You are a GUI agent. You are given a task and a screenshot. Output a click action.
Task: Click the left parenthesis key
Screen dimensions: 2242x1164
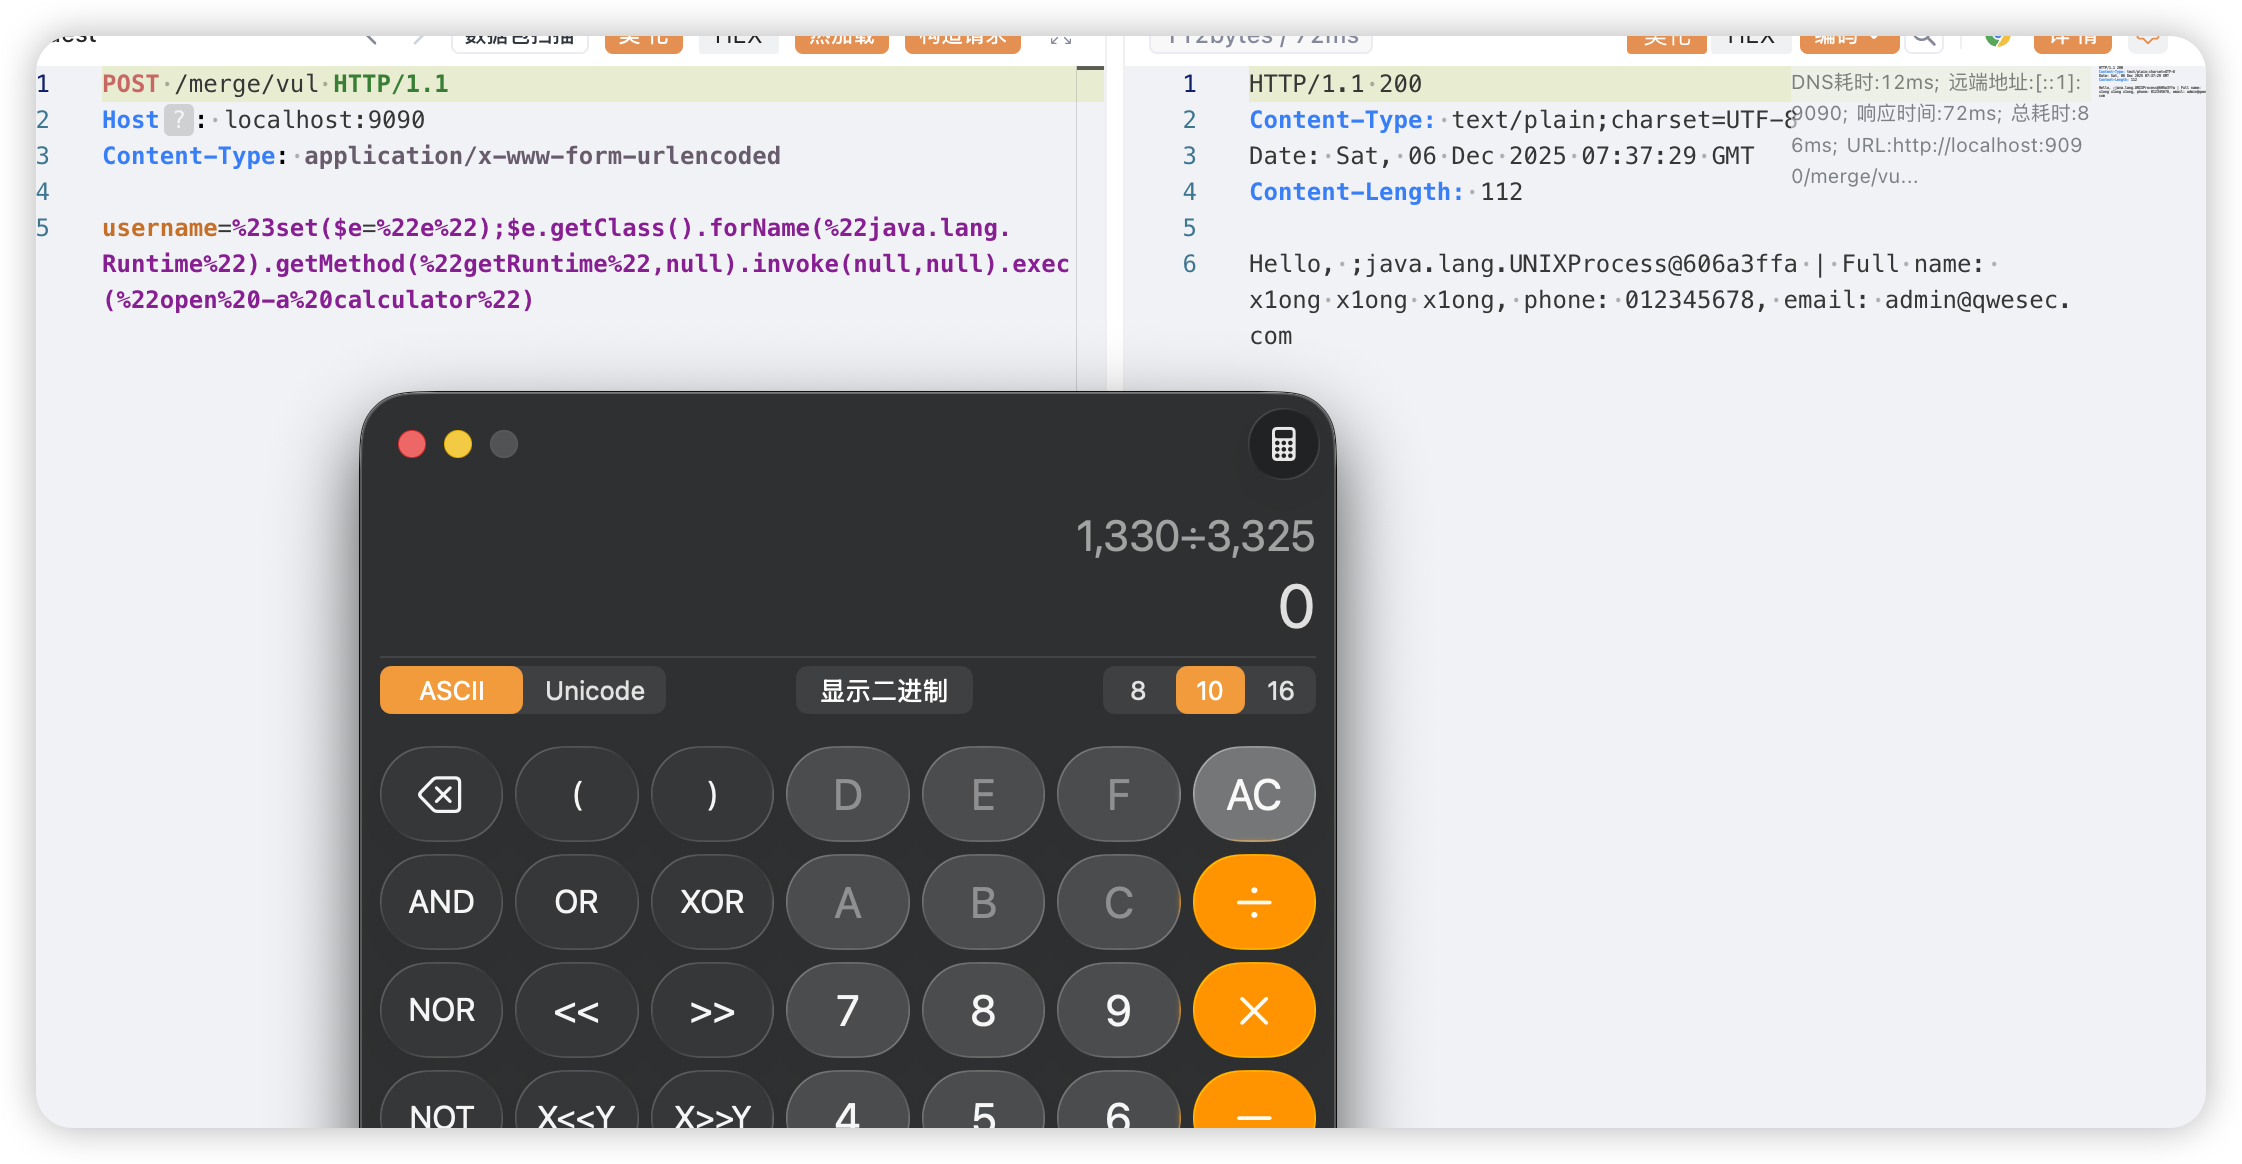(x=577, y=795)
